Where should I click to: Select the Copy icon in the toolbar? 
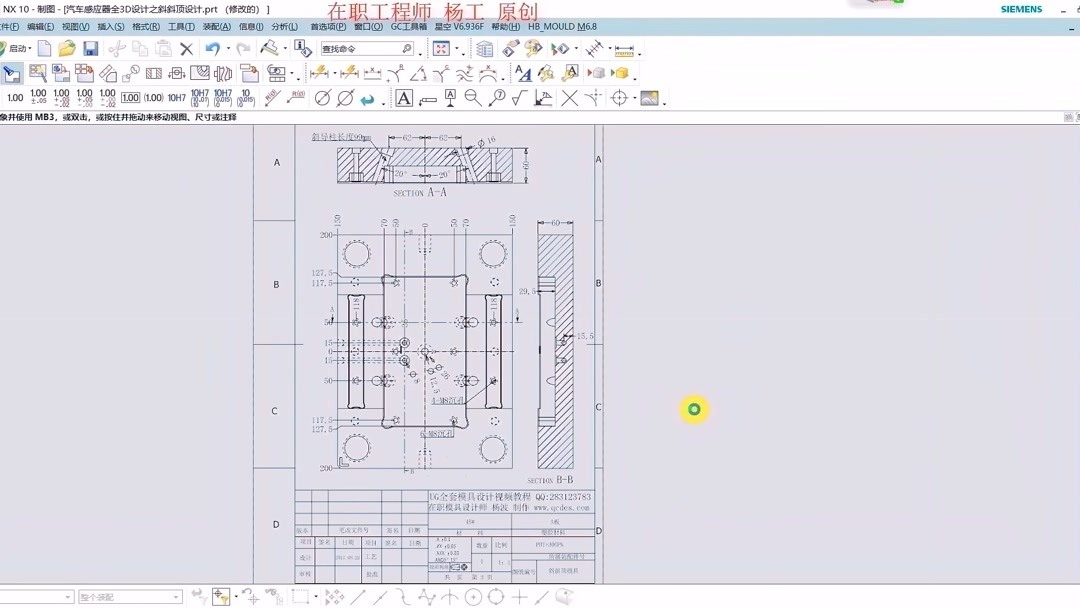tap(139, 47)
